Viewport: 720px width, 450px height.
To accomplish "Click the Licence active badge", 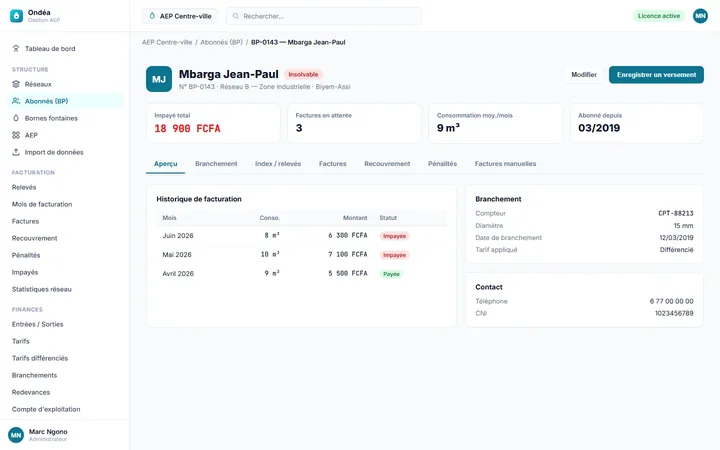I will click(658, 16).
